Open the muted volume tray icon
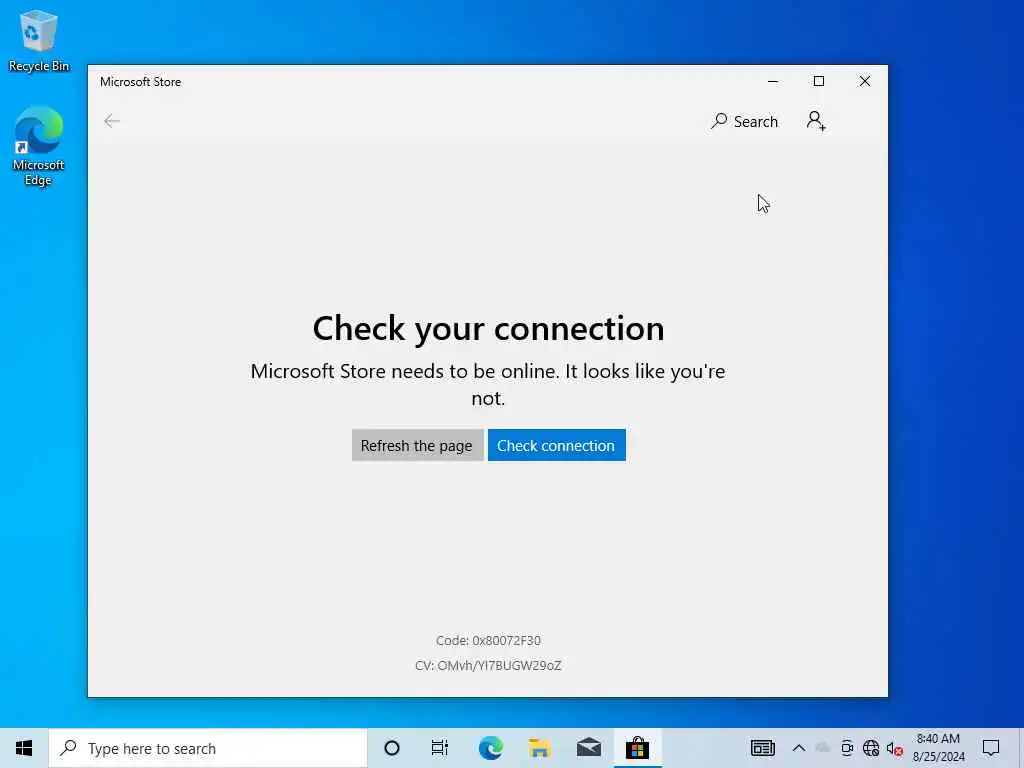The height and width of the screenshot is (768, 1024). coord(895,748)
